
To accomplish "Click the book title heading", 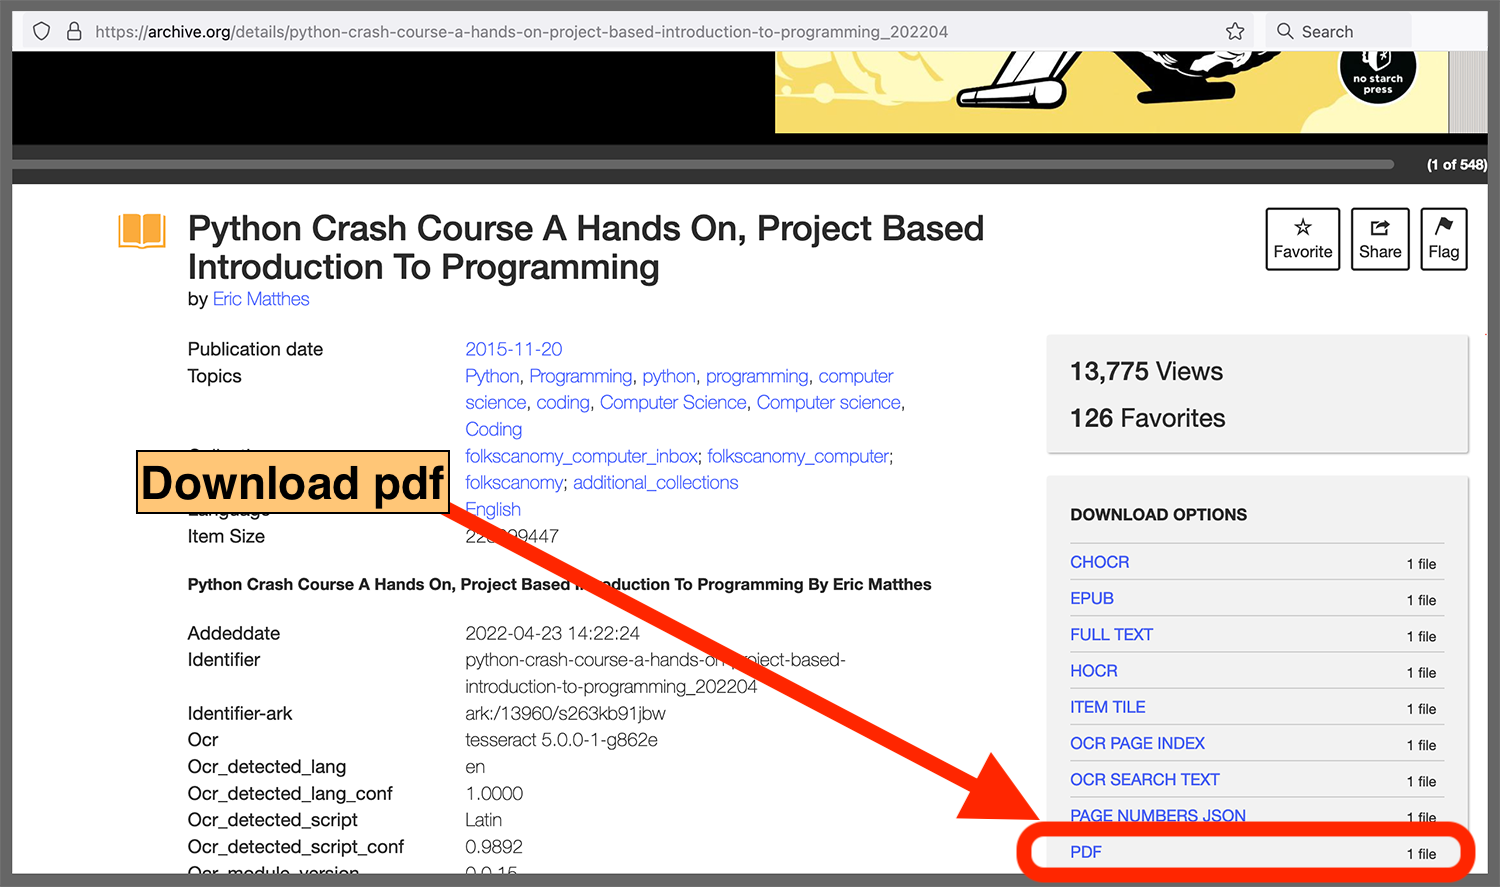I will (586, 247).
